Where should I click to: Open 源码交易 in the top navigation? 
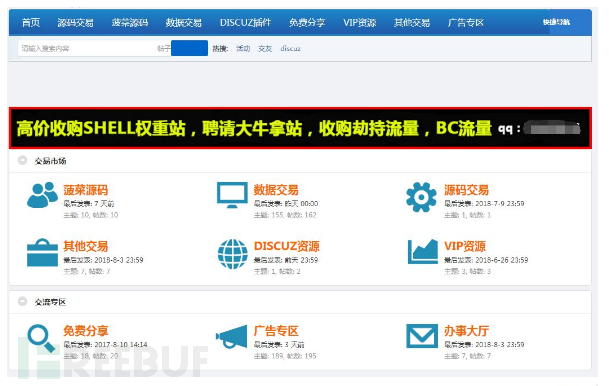75,23
